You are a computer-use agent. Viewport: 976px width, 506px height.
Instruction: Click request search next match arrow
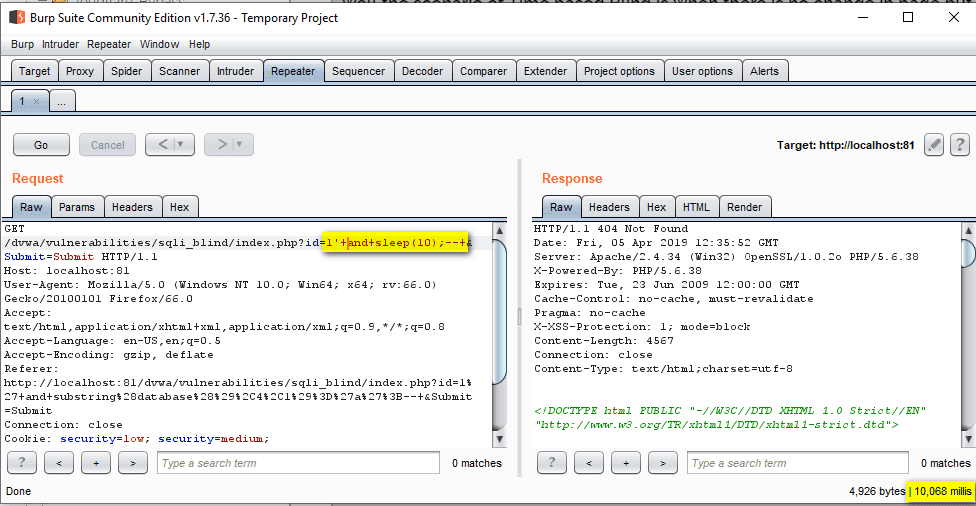(132, 463)
